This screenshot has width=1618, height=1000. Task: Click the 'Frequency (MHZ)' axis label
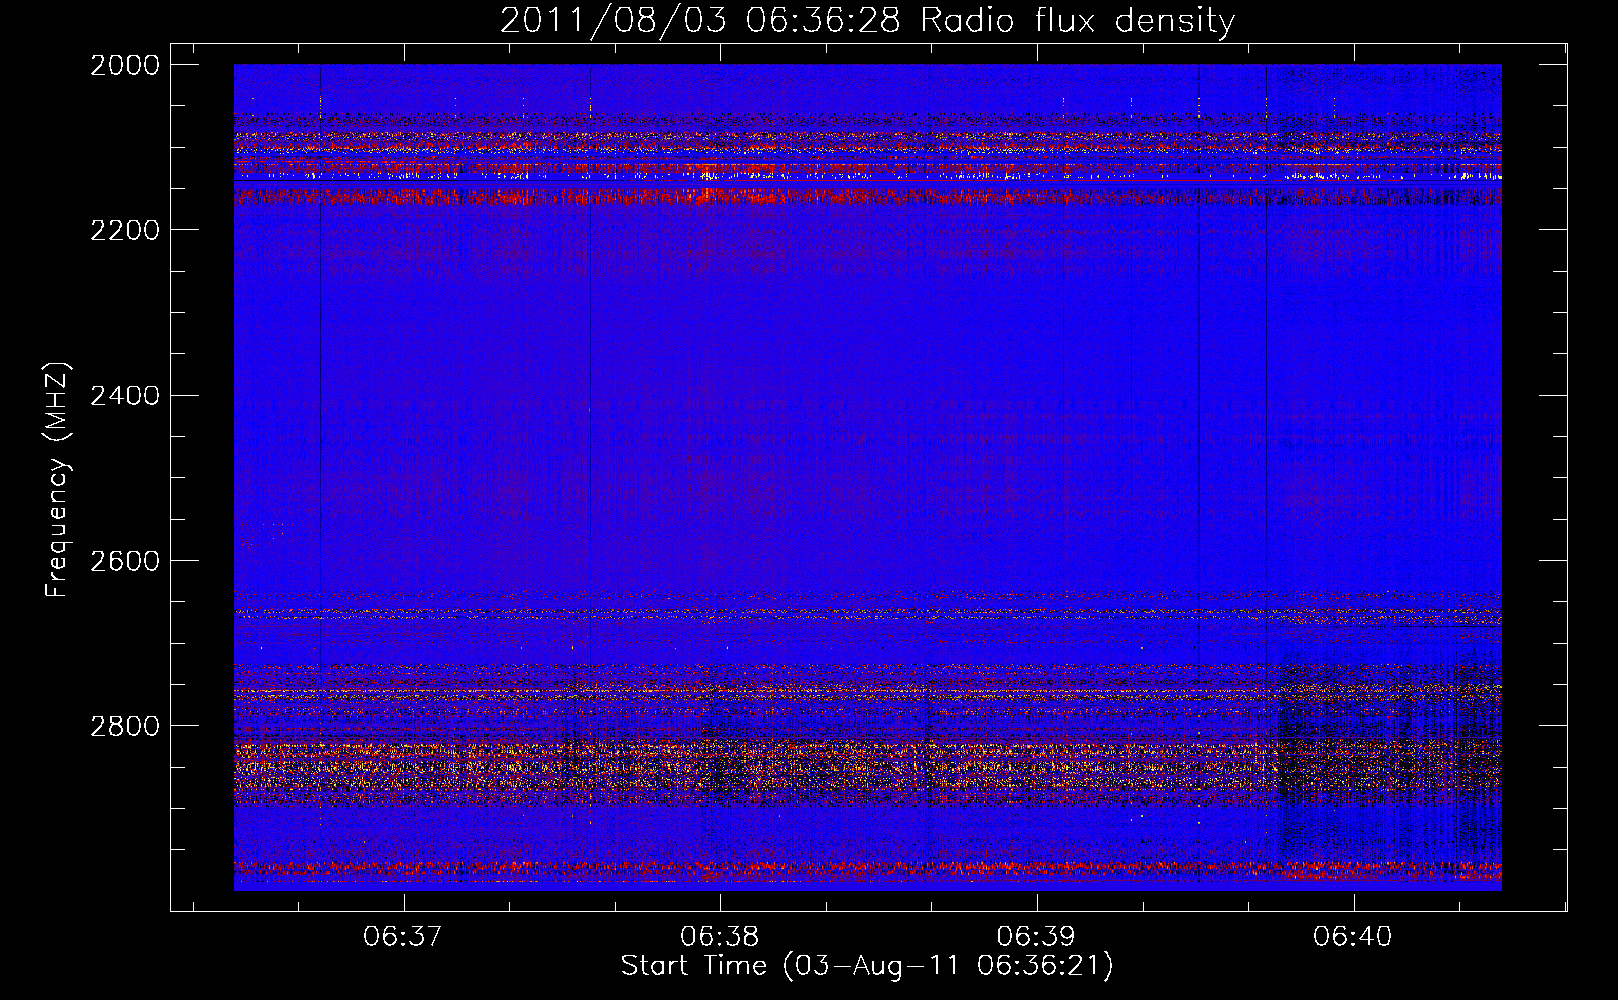click(58, 480)
